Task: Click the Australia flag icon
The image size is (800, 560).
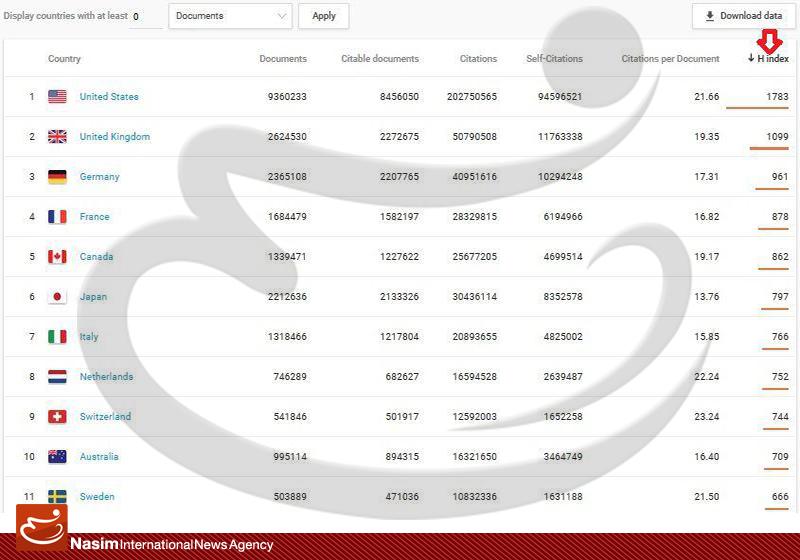Action: (57, 457)
